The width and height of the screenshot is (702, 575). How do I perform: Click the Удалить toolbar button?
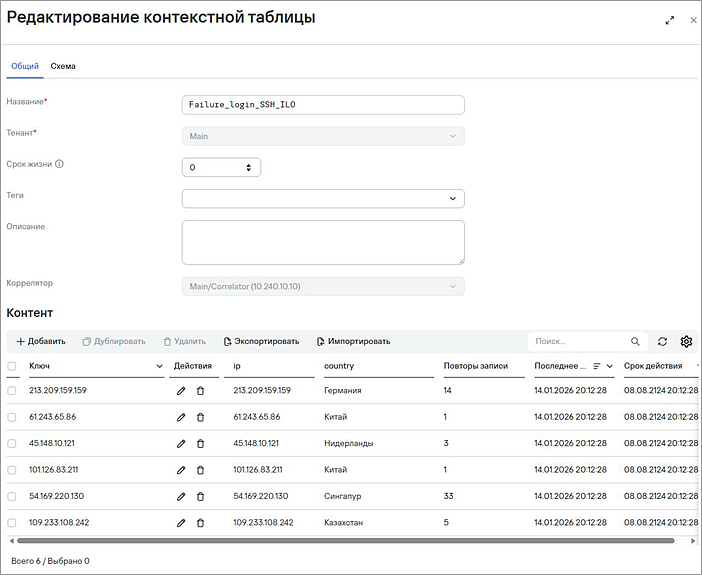(x=184, y=342)
